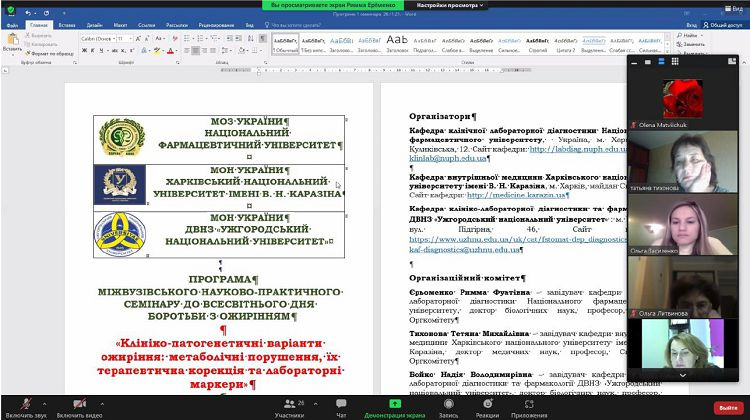Justify the paragraph text
The image size is (750, 420).
212,50
